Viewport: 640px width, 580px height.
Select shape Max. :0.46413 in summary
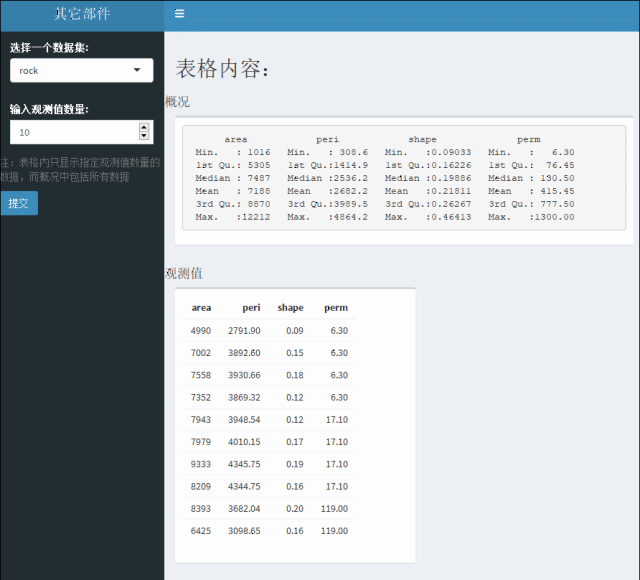[x=428, y=217]
